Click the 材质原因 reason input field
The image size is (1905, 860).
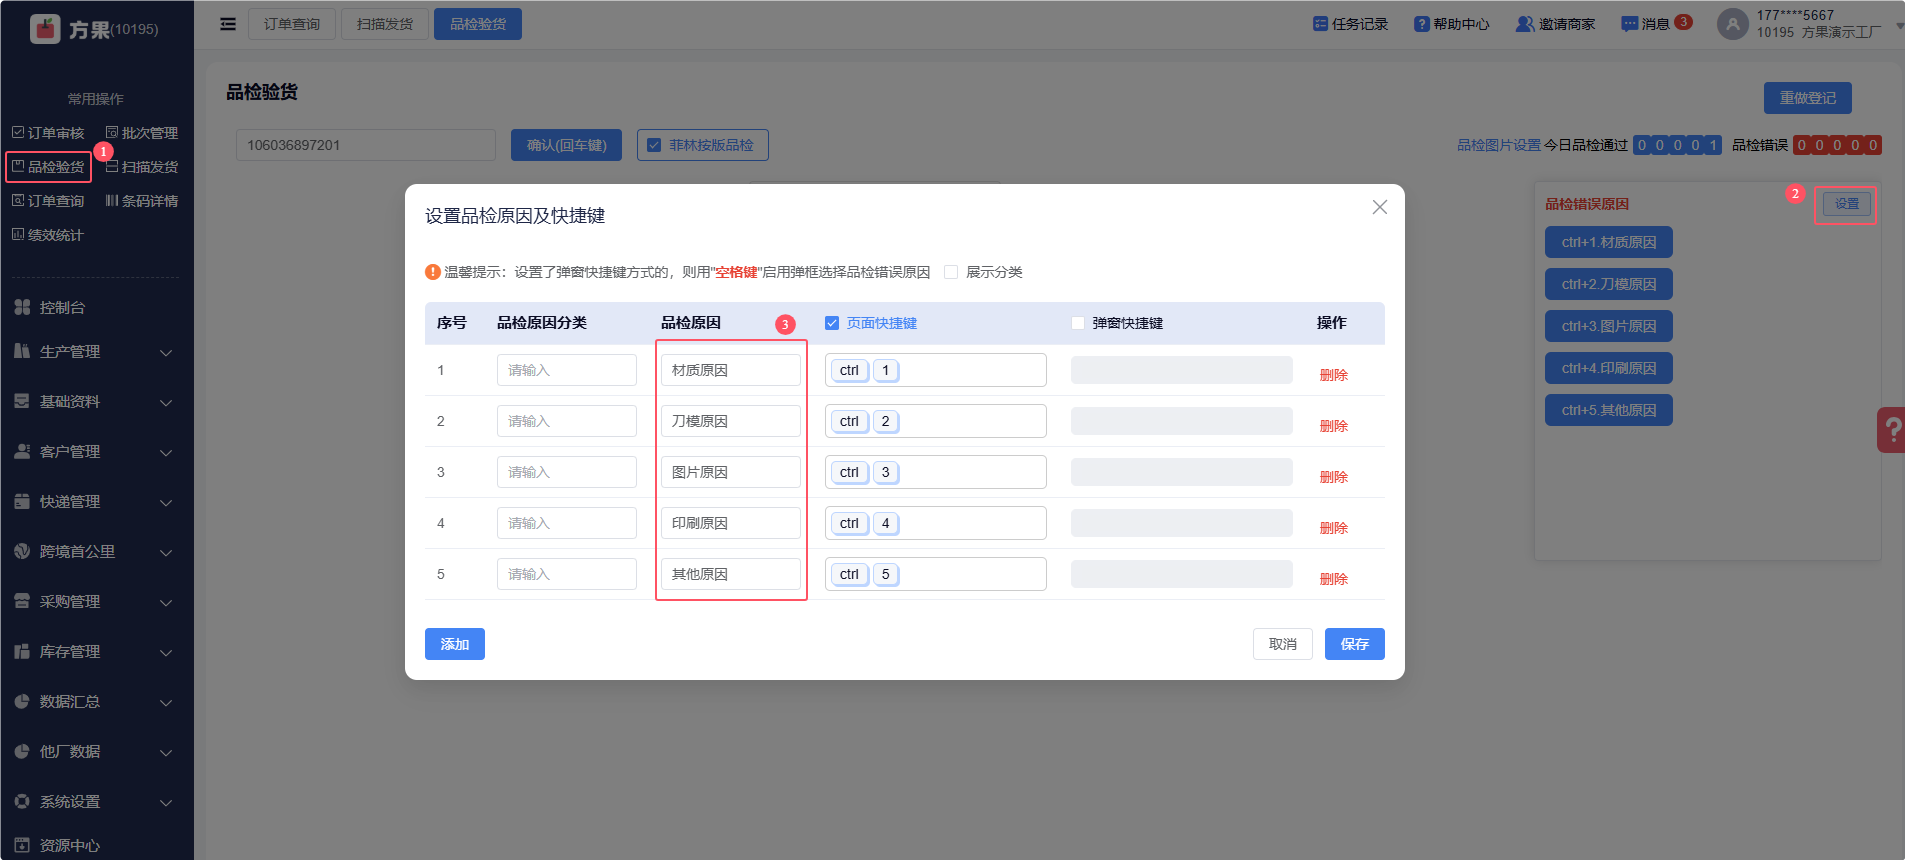[x=731, y=370]
